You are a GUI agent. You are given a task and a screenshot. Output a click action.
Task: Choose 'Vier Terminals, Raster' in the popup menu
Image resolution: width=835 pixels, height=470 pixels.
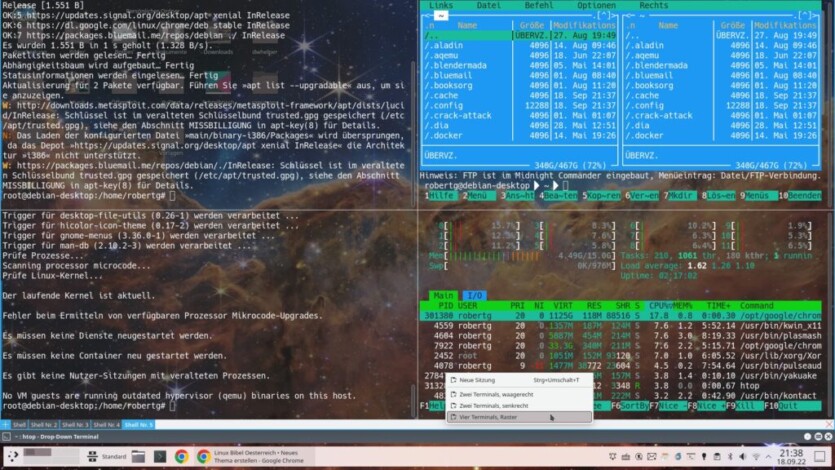pyautogui.click(x=519, y=417)
